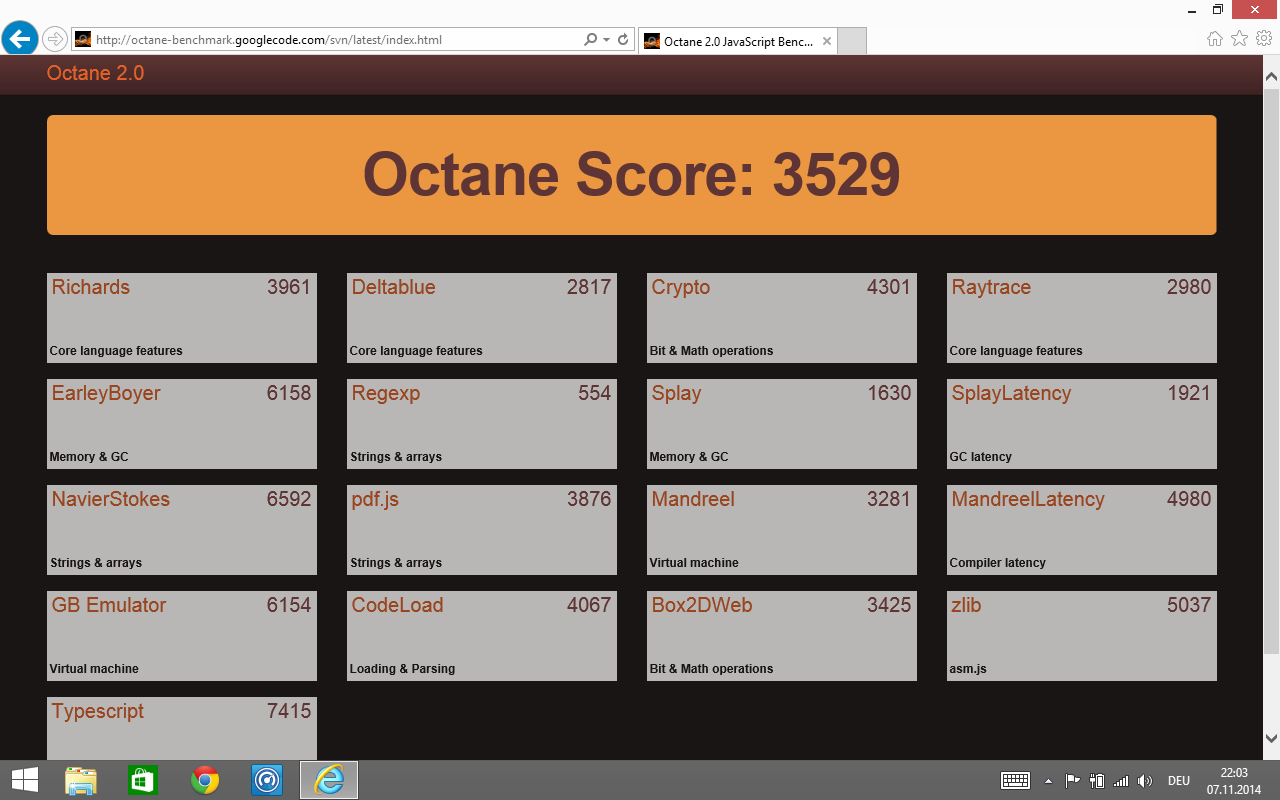Screen dimensions: 1280x800
Task: Click 'Compiler latency' label under MandreelLatency
Action: (998, 563)
